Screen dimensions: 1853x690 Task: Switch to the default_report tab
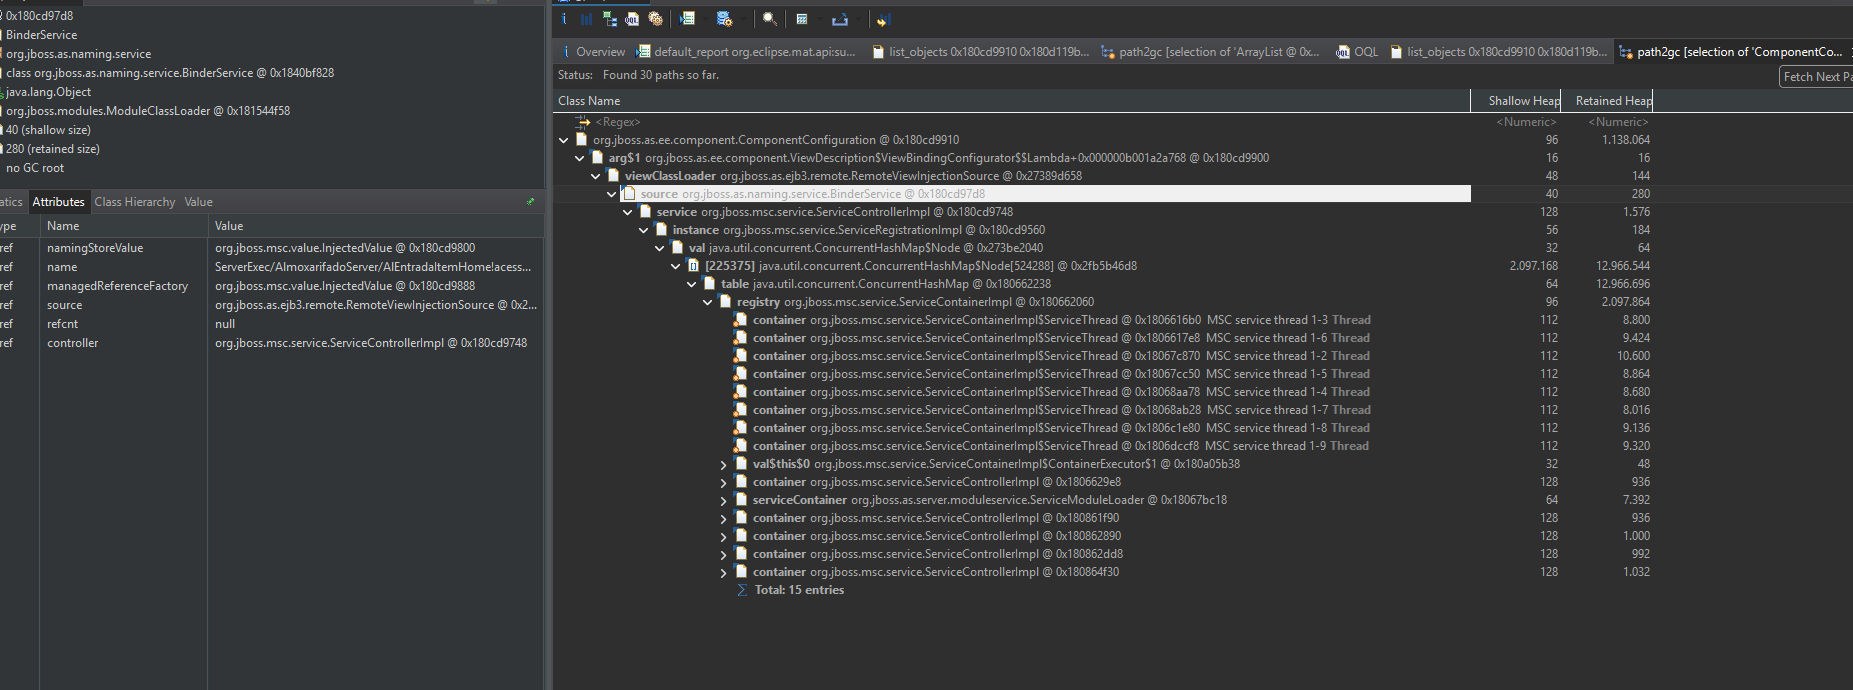point(746,52)
